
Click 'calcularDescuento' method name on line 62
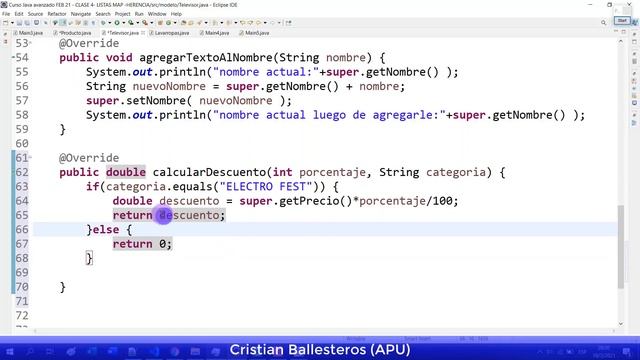(209, 172)
